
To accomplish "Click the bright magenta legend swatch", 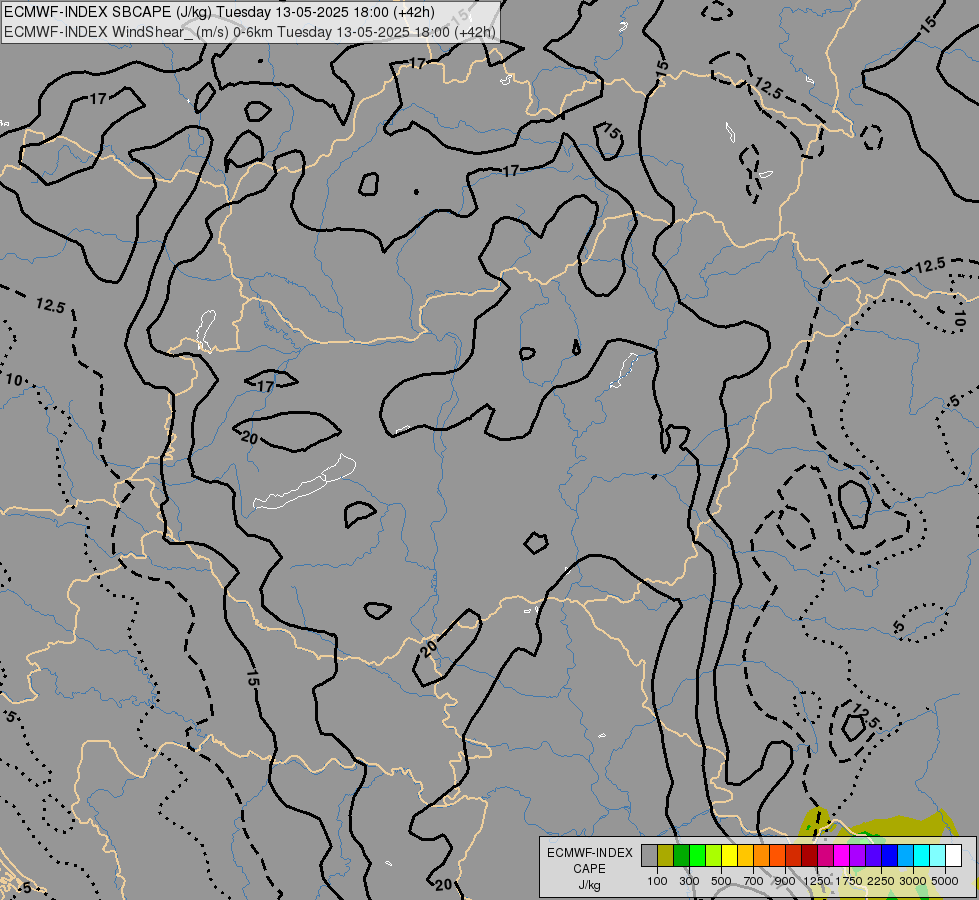I will pyautogui.click(x=841, y=855).
